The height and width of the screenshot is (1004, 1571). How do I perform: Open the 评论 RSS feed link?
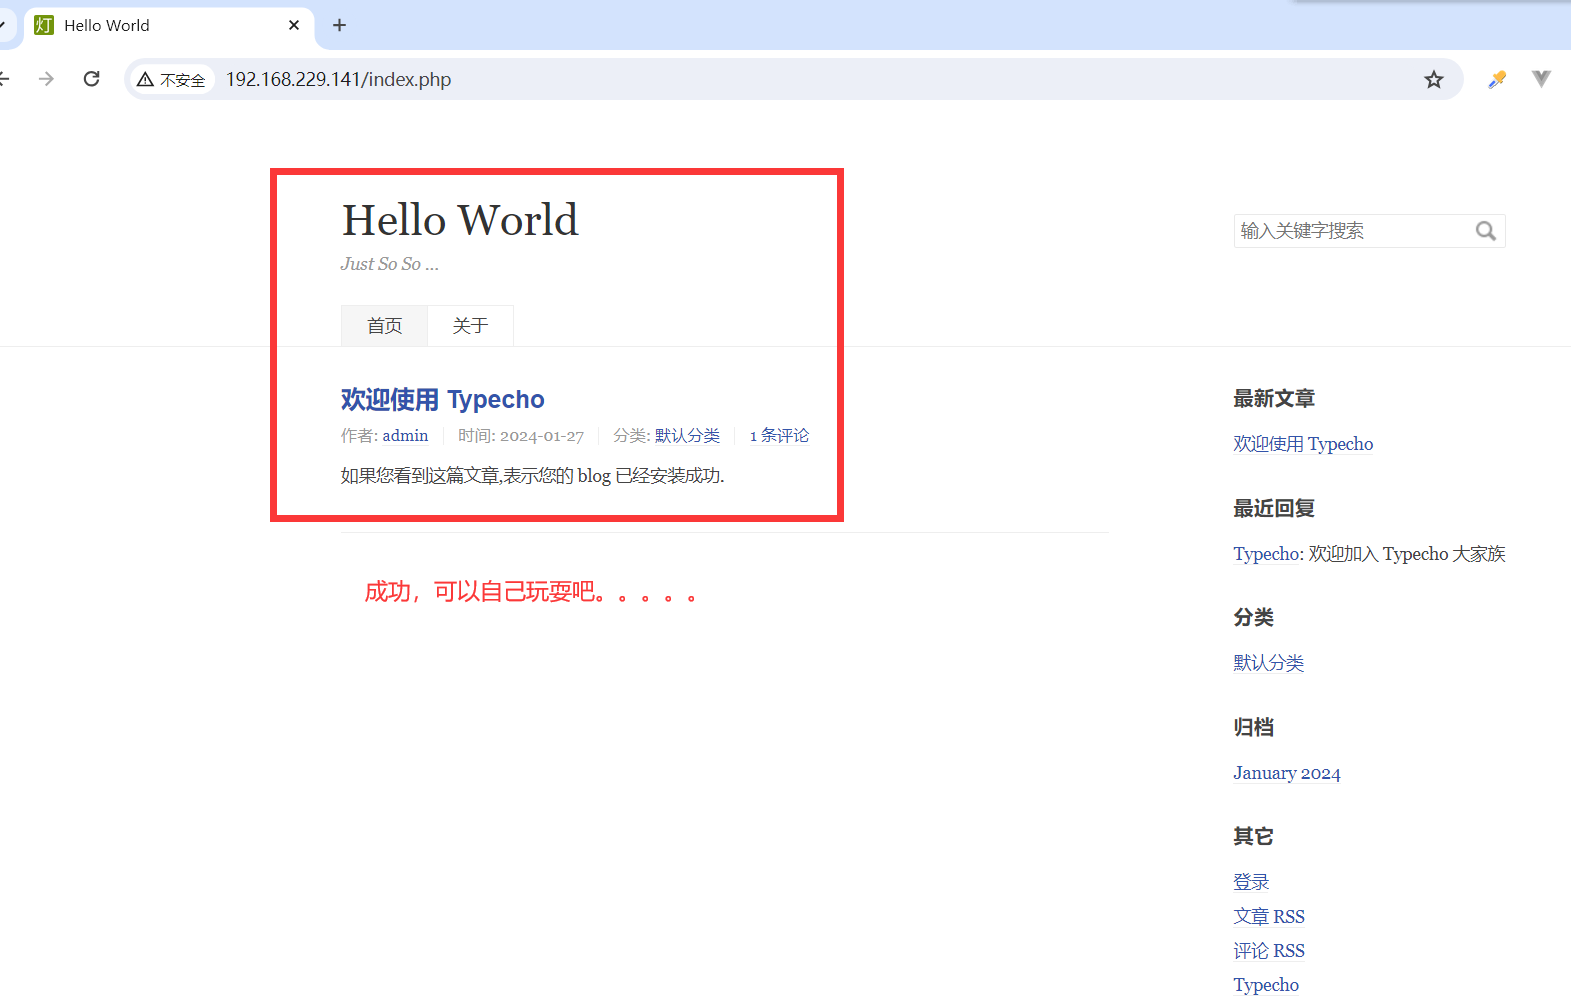pyautogui.click(x=1269, y=950)
